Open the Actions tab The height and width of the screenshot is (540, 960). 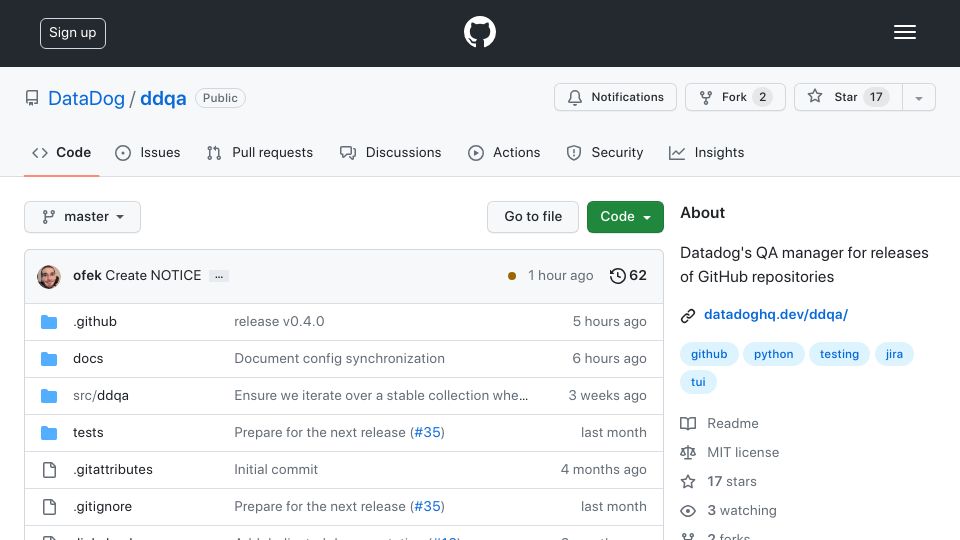pos(504,152)
